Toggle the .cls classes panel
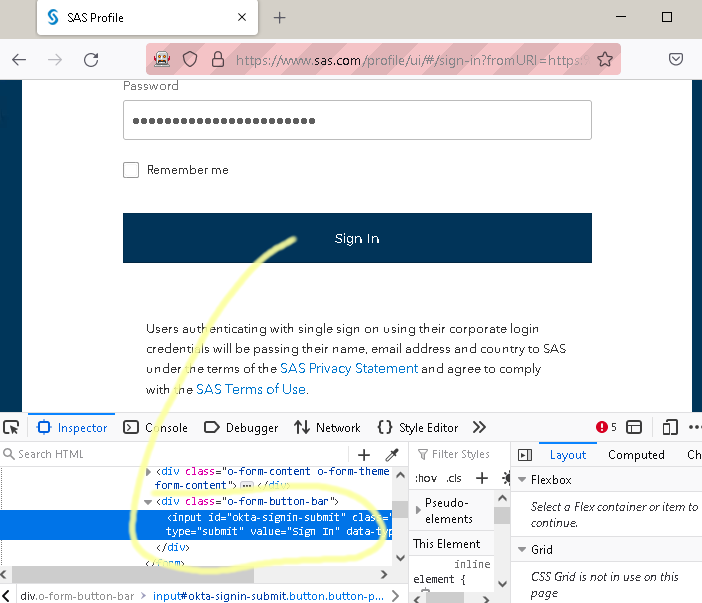702x603 pixels. coord(454,478)
